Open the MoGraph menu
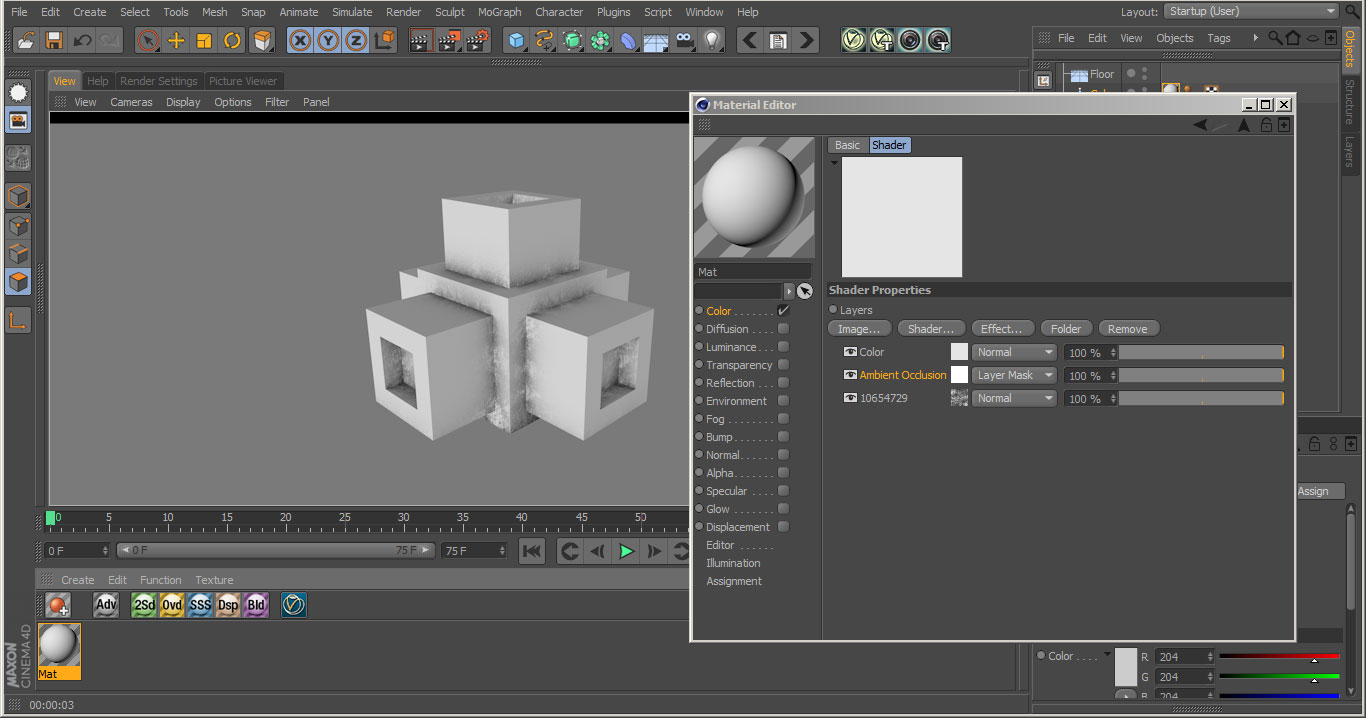 pyautogui.click(x=499, y=12)
